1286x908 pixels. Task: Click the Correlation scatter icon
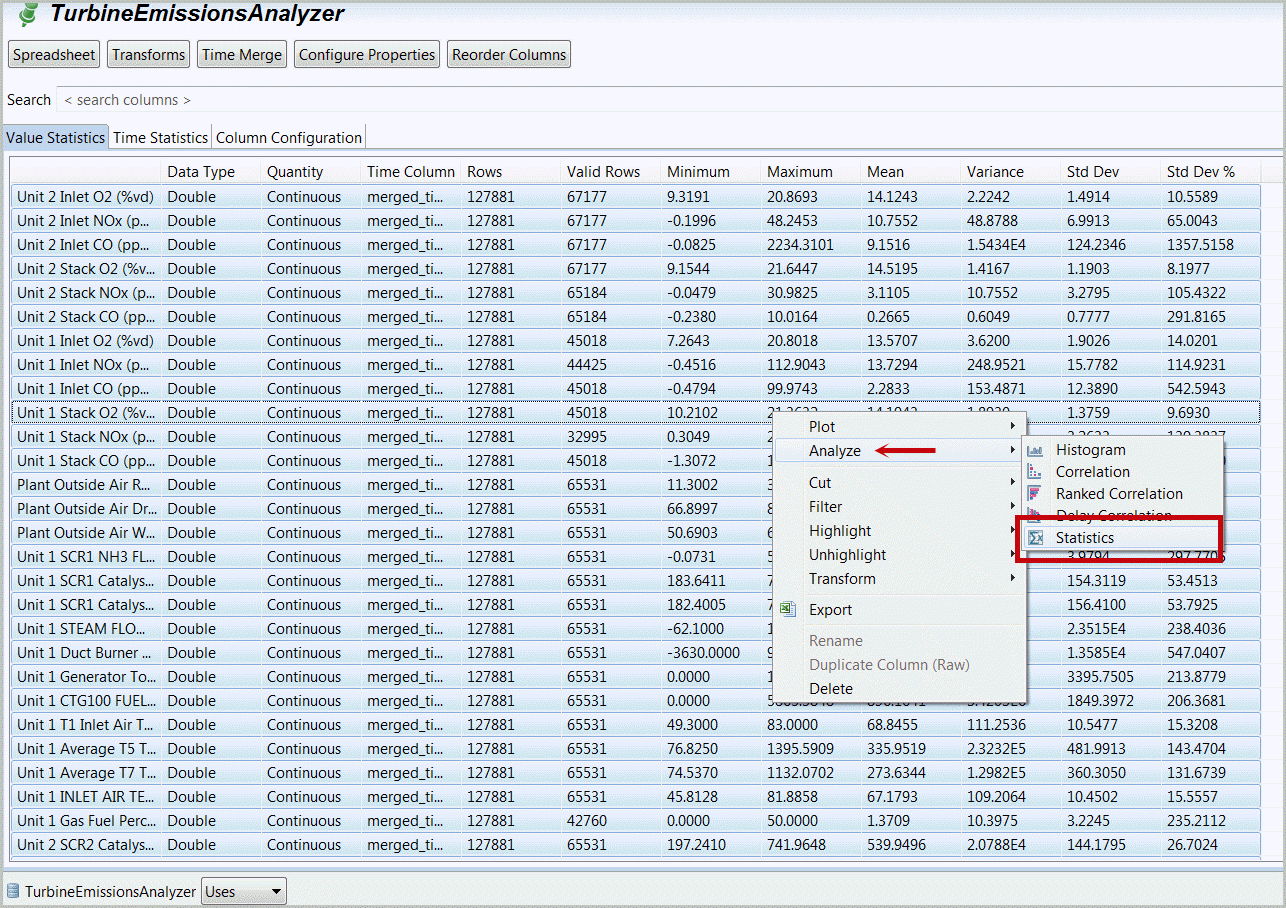point(1035,472)
